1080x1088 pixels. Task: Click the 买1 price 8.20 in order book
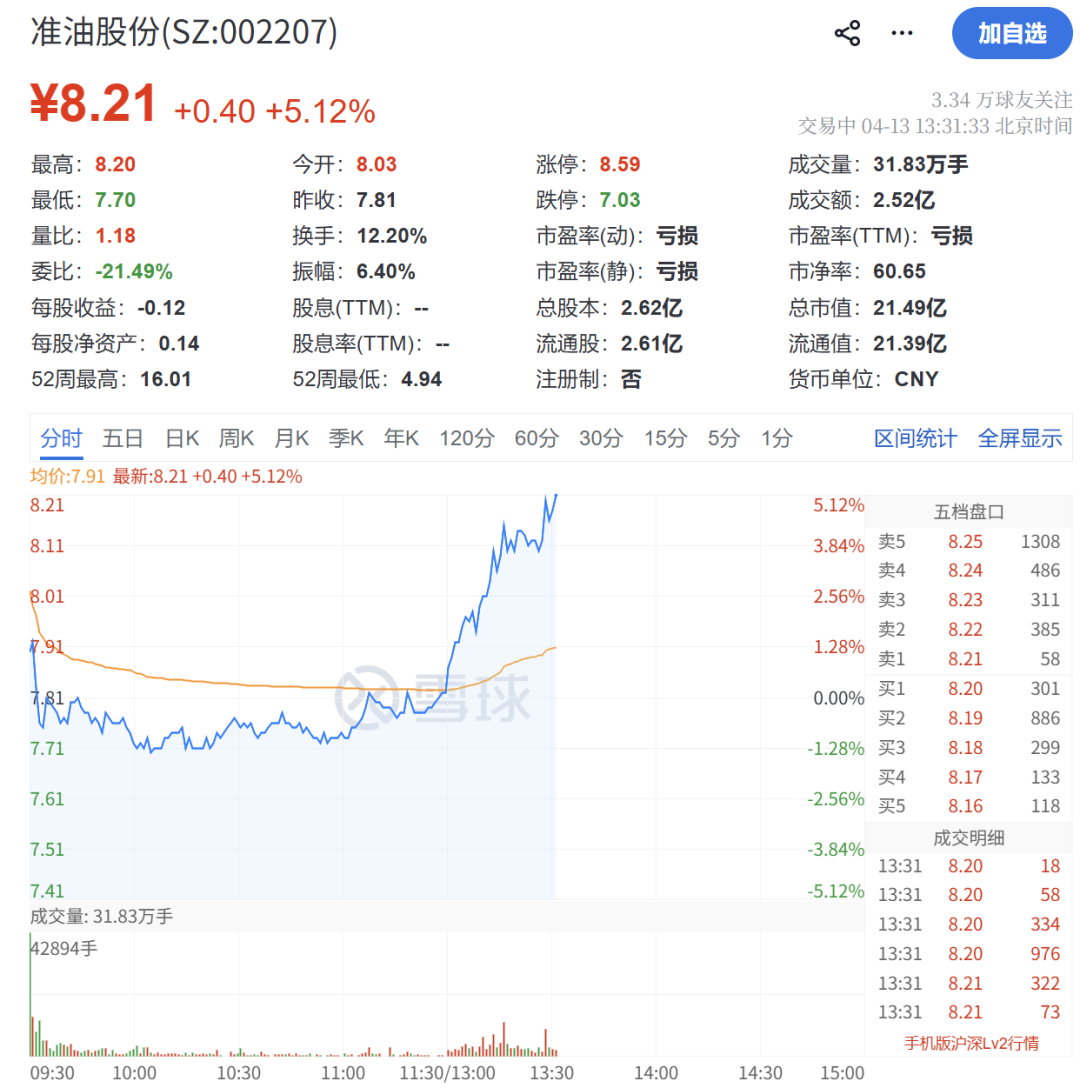(965, 689)
